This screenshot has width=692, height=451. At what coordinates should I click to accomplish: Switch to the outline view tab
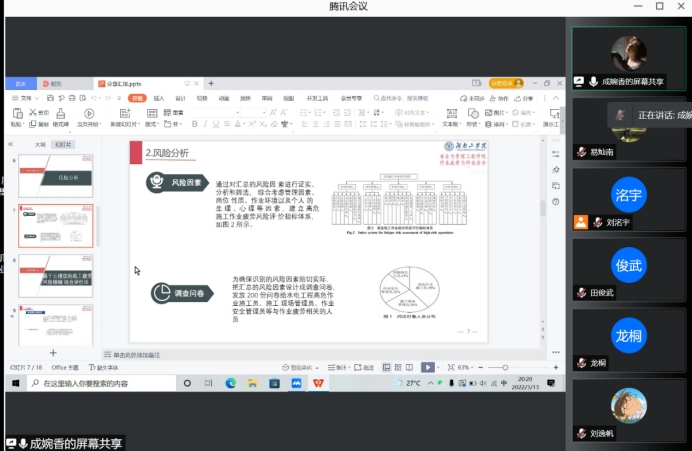coord(40,145)
